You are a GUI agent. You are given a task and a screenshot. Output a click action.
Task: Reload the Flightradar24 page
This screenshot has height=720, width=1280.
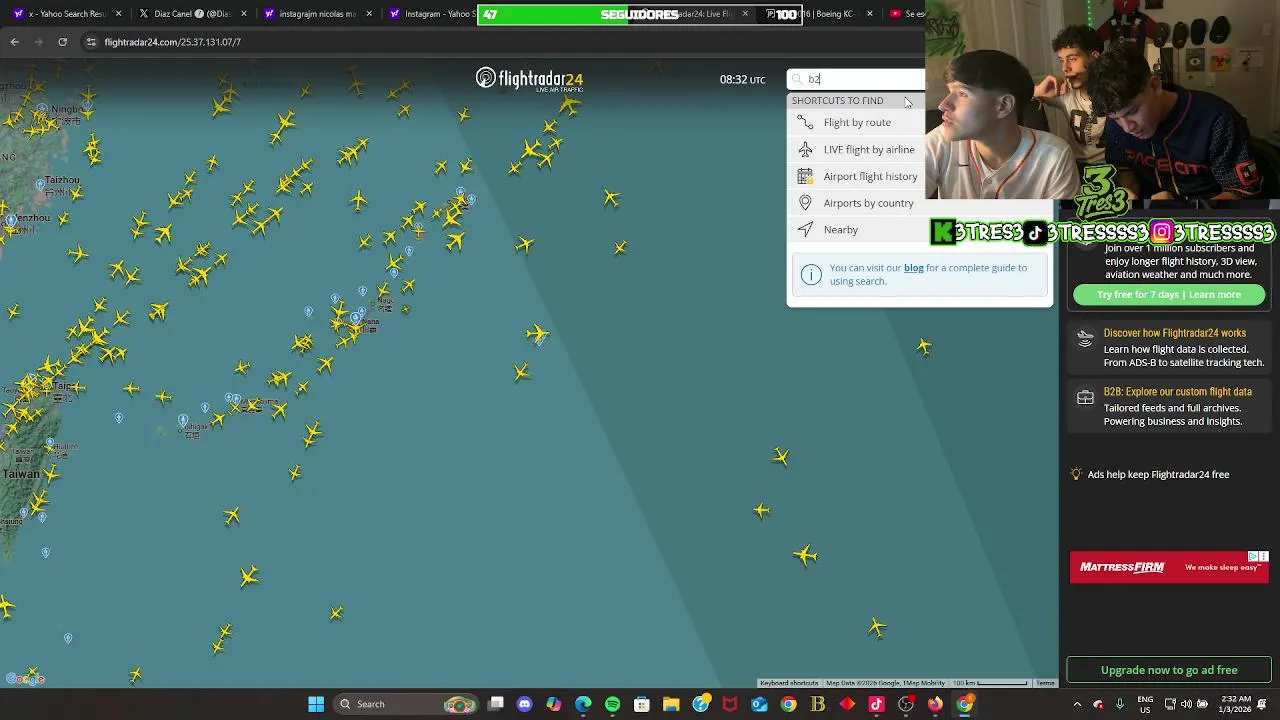click(x=63, y=42)
